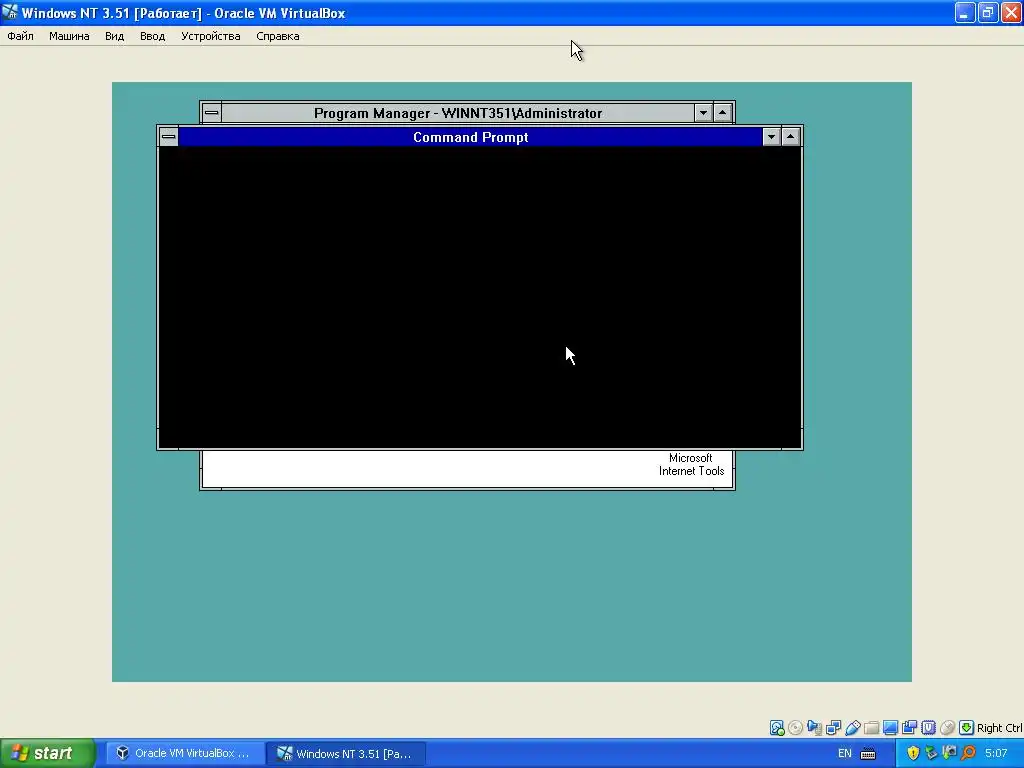Screen dimensions: 1024x768
Task: Click the mouse integration status icon
Action: [x=947, y=728]
